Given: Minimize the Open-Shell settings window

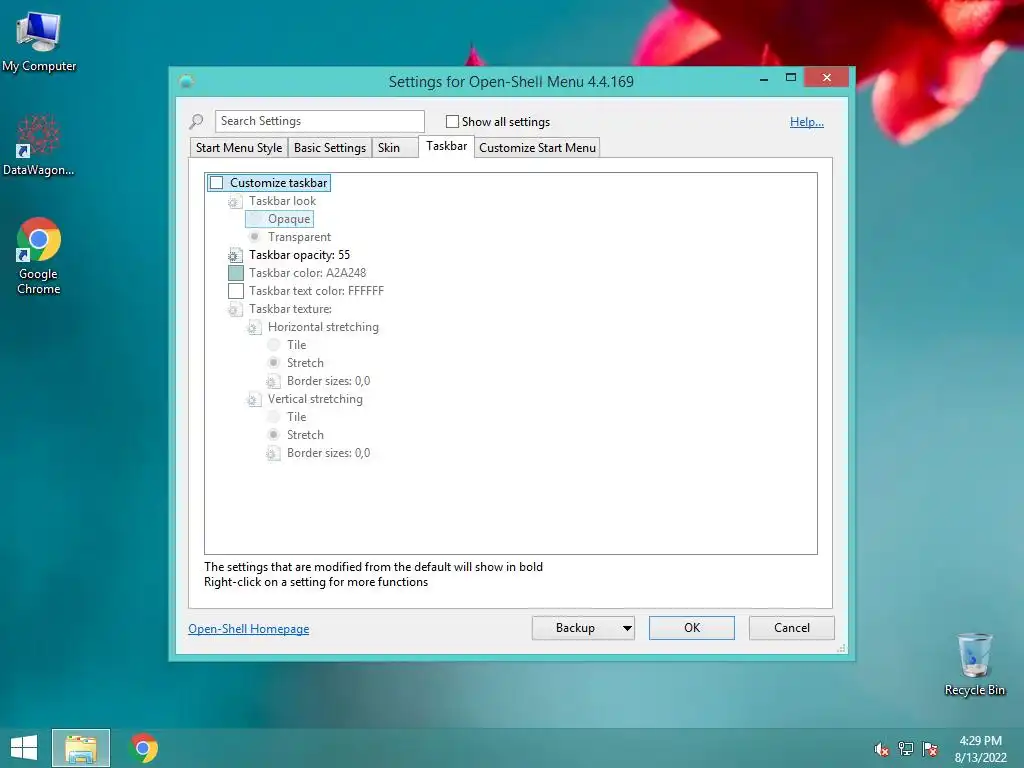Looking at the screenshot, I should point(764,78).
